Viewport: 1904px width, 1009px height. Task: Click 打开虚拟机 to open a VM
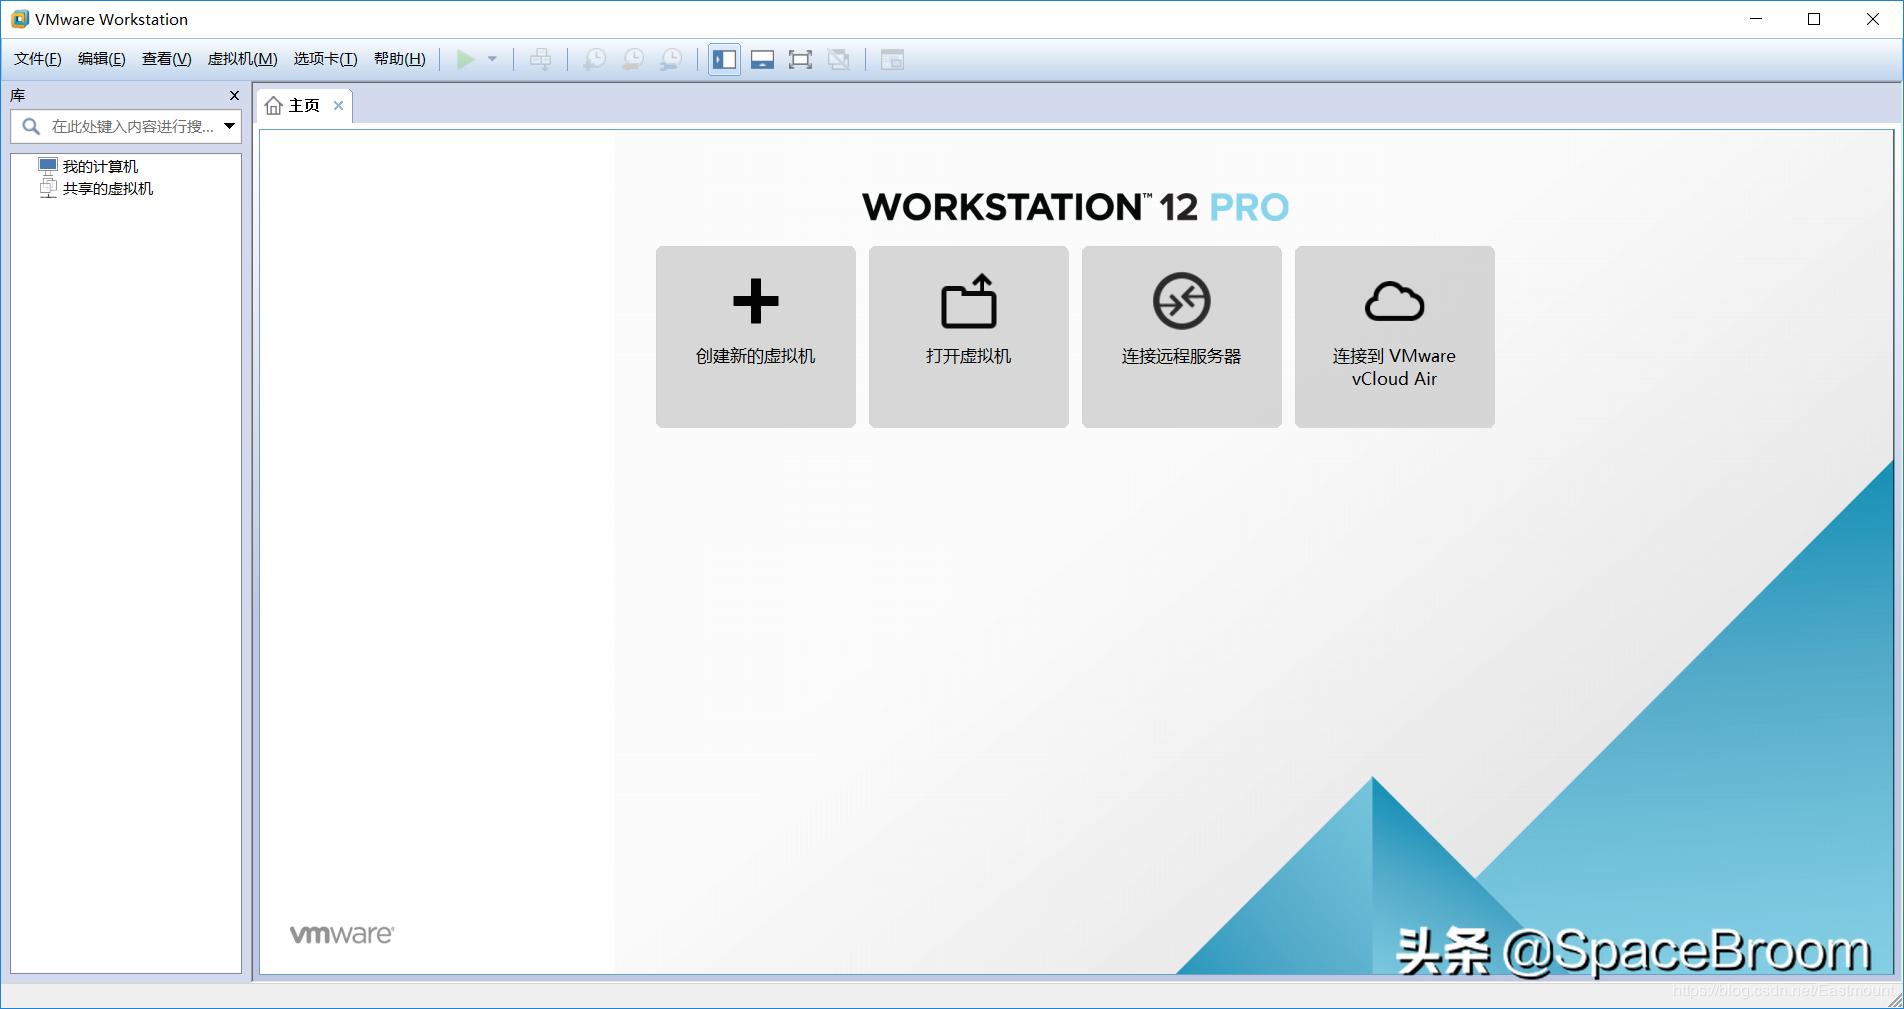click(x=967, y=336)
